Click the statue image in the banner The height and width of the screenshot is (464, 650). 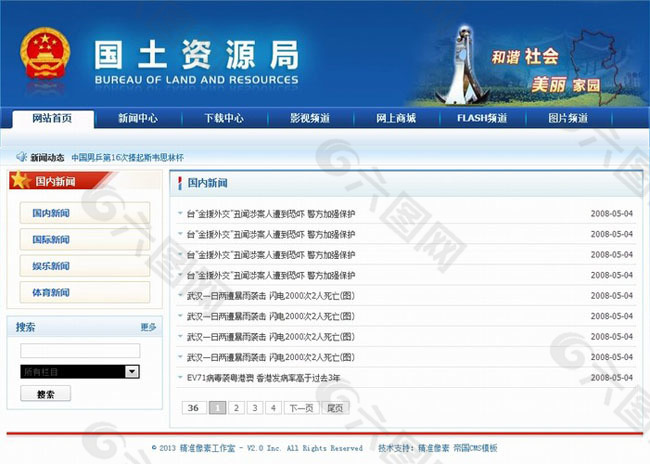point(462,62)
